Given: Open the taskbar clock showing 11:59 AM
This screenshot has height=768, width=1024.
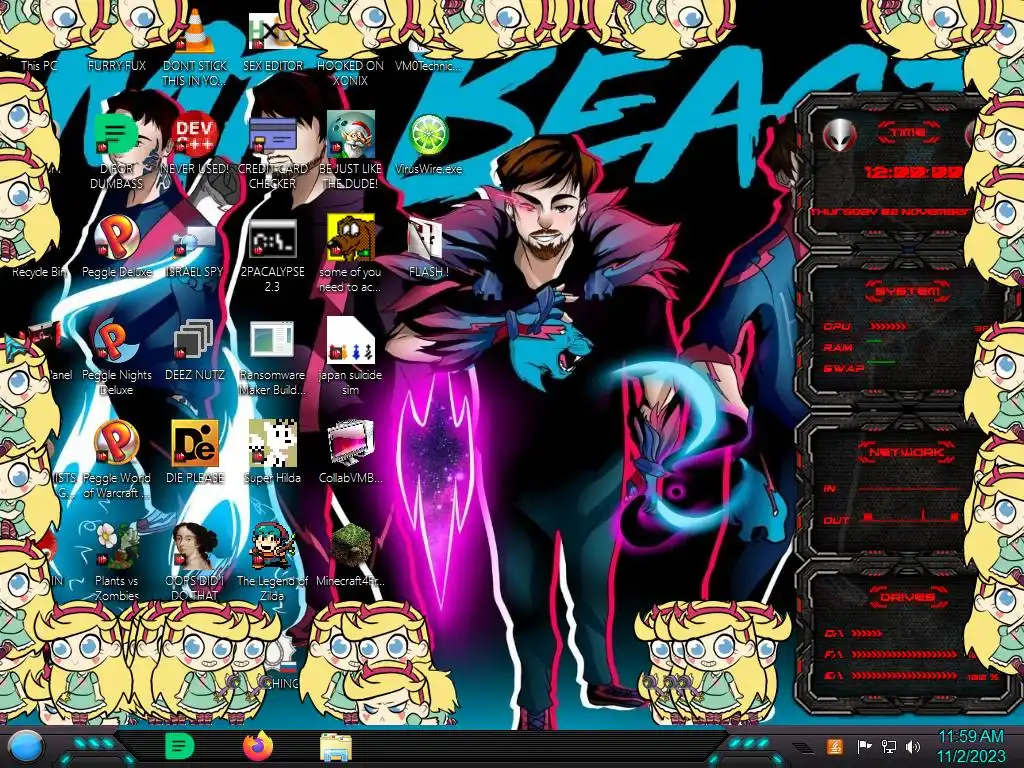Looking at the screenshot, I should coord(970,746).
